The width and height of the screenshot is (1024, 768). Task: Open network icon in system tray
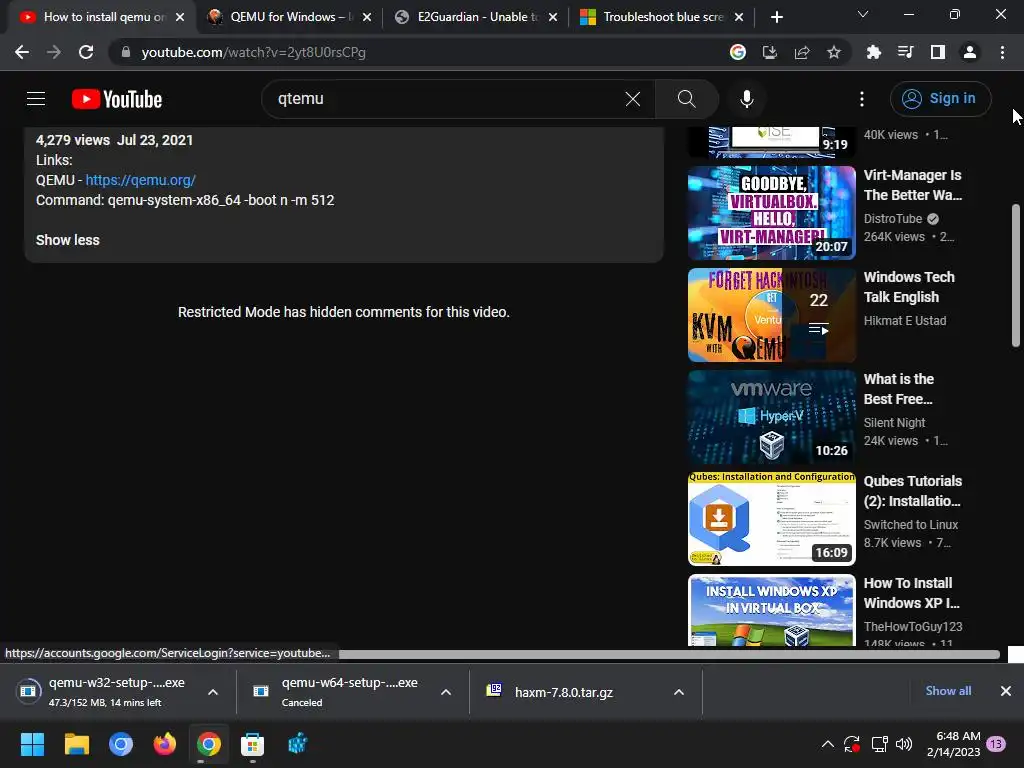(879, 744)
